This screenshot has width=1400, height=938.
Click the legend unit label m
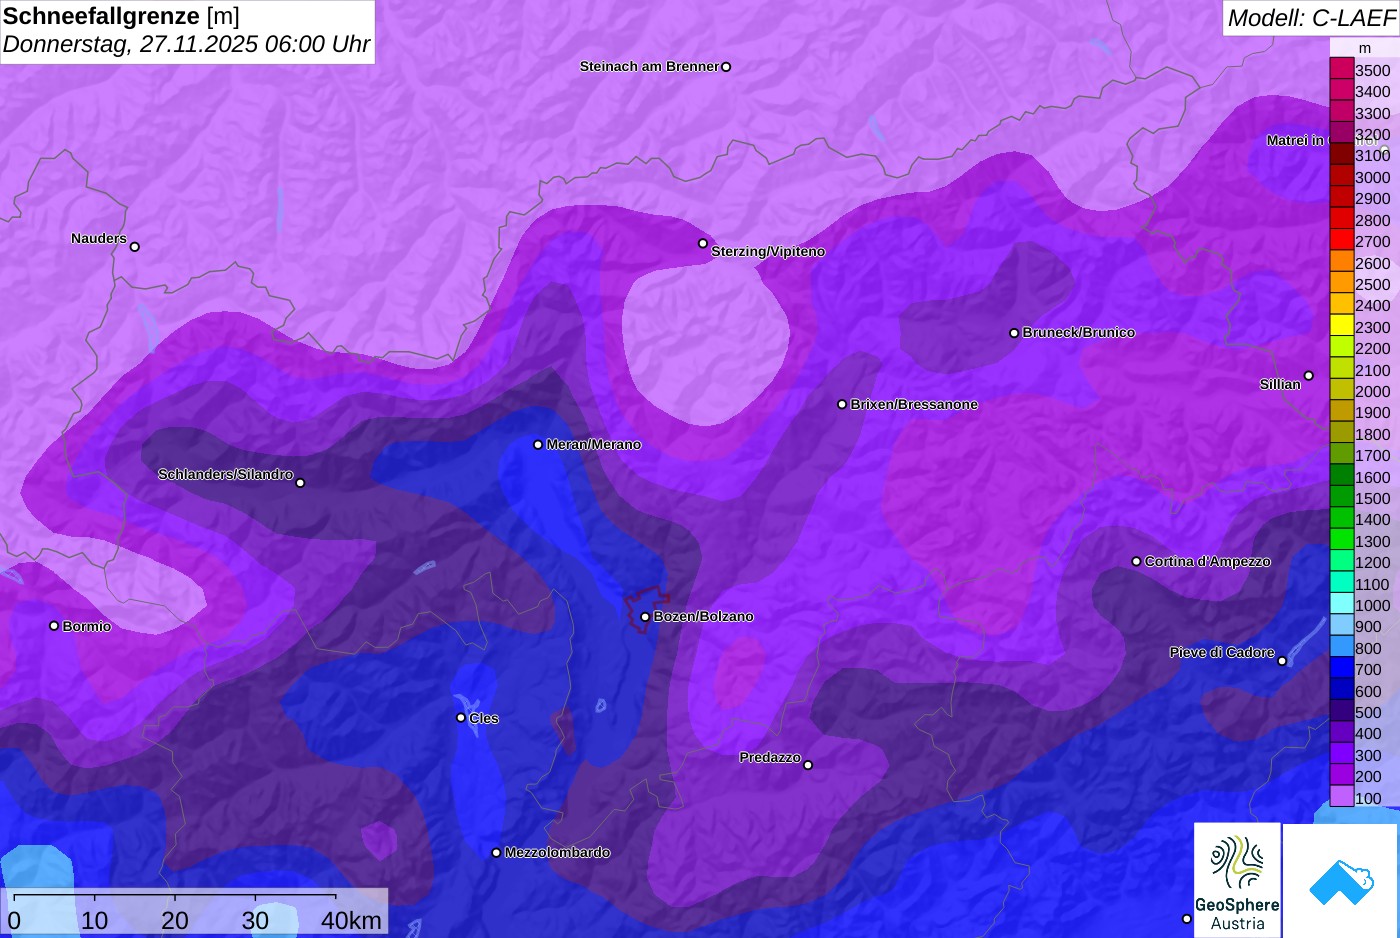point(1365,48)
